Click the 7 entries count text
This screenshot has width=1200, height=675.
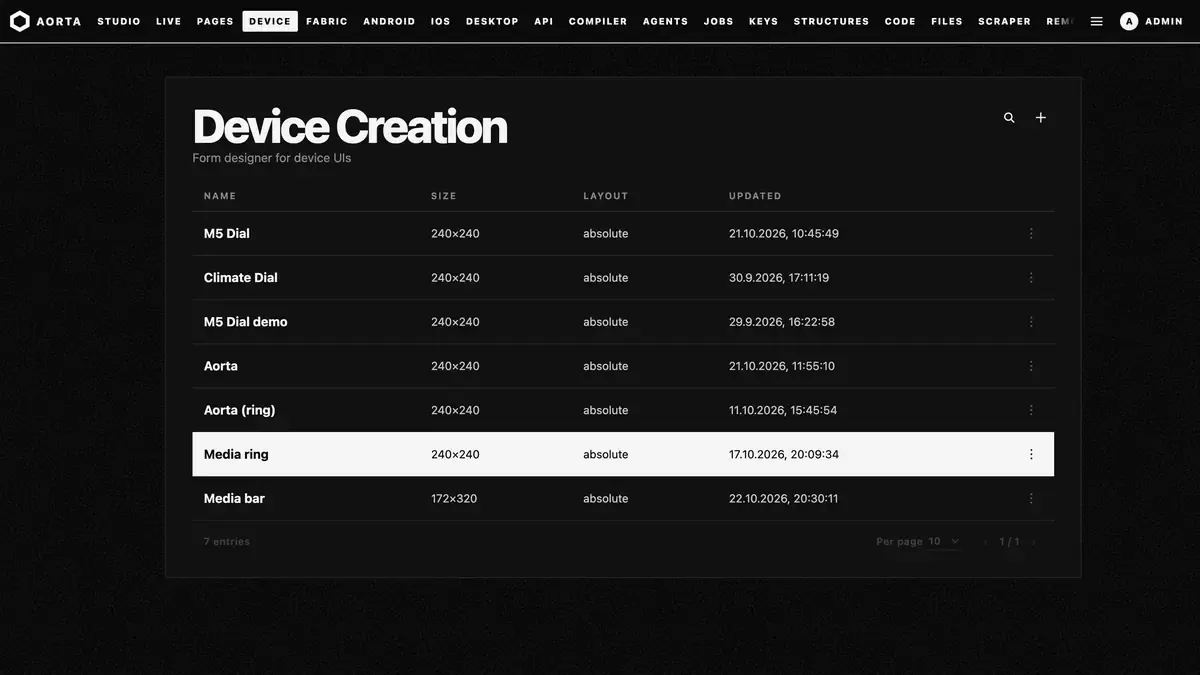[x=227, y=542]
